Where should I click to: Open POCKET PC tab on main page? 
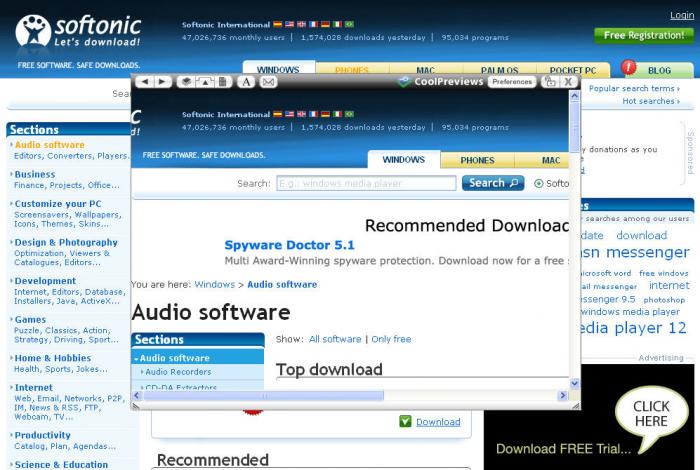coord(573,71)
